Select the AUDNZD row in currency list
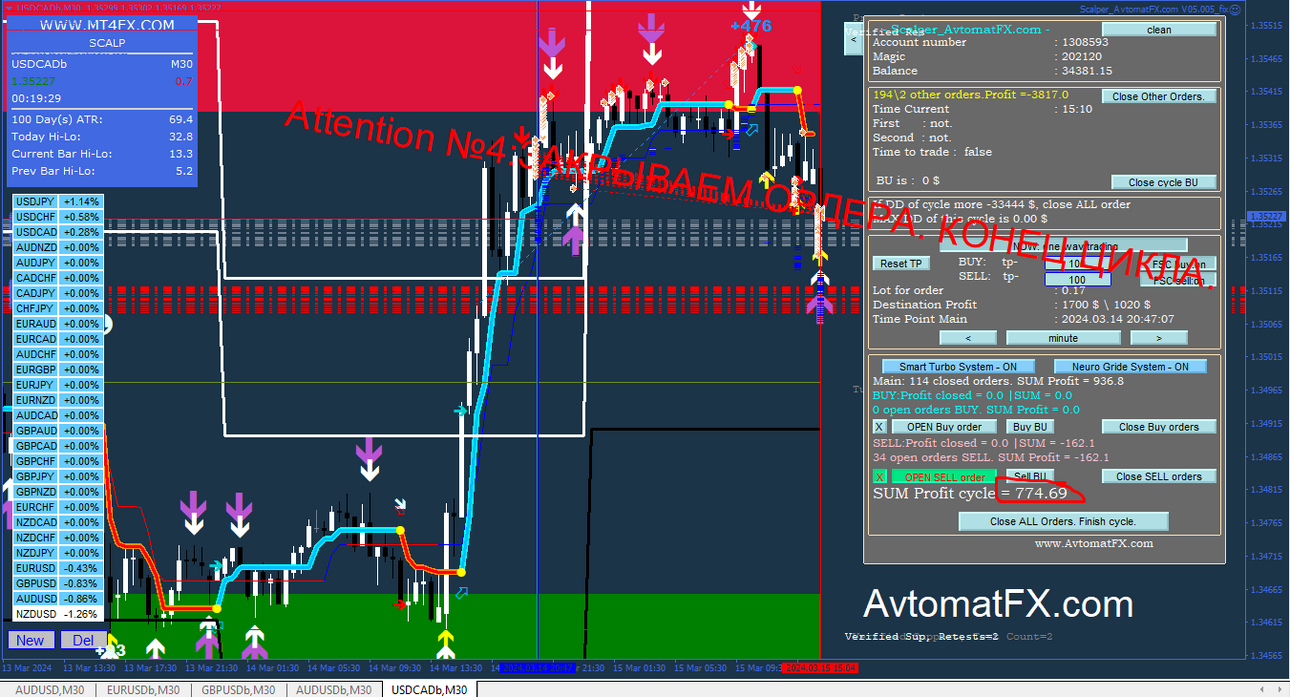Viewport: 1290px width, 697px height. [x=58, y=247]
